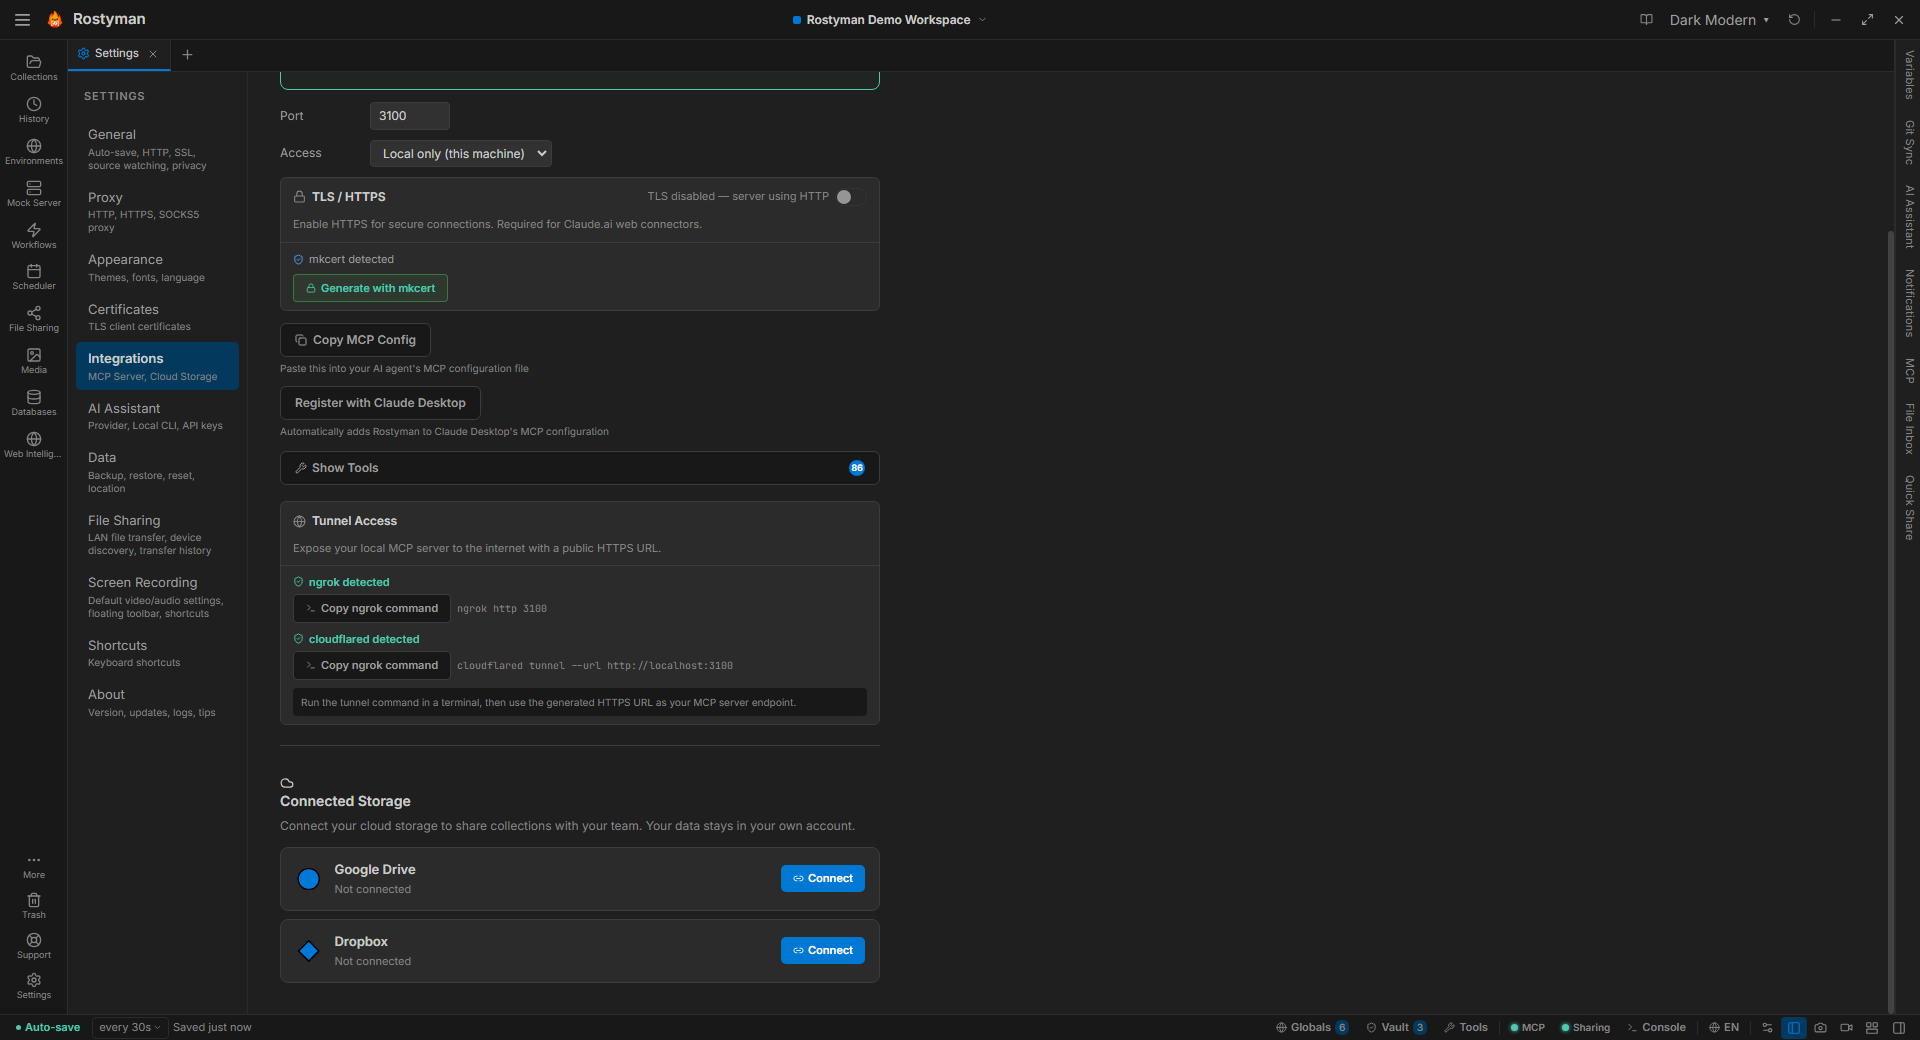Image resolution: width=1920 pixels, height=1040 pixels.
Task: Click the reload icon in title bar
Action: (x=1794, y=19)
